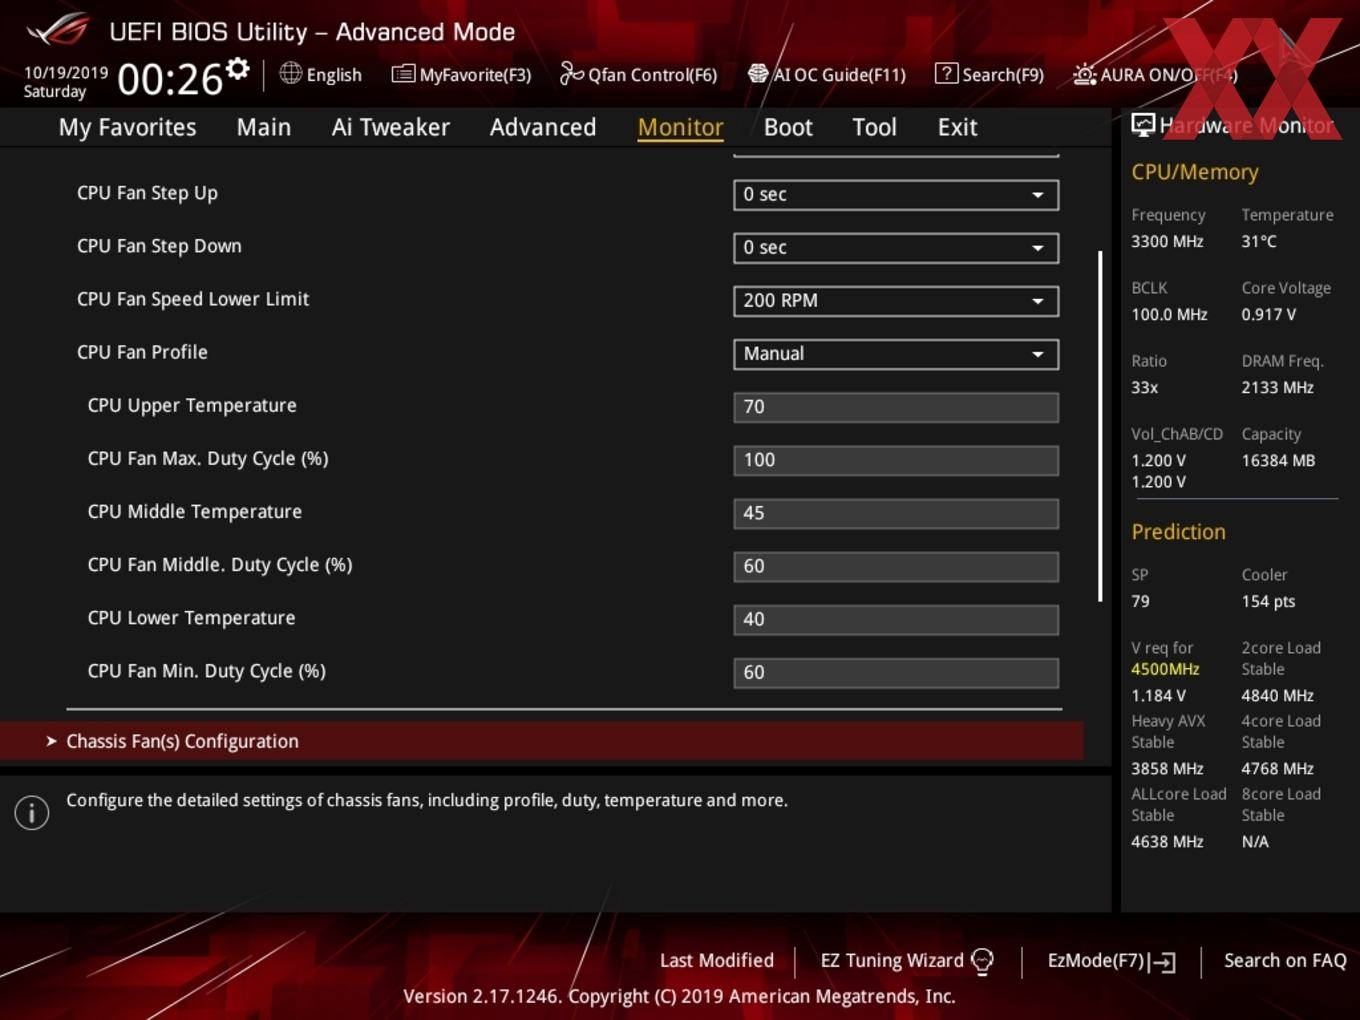Switch to the Tool tab
Image resolution: width=1360 pixels, height=1020 pixels.
(x=874, y=127)
